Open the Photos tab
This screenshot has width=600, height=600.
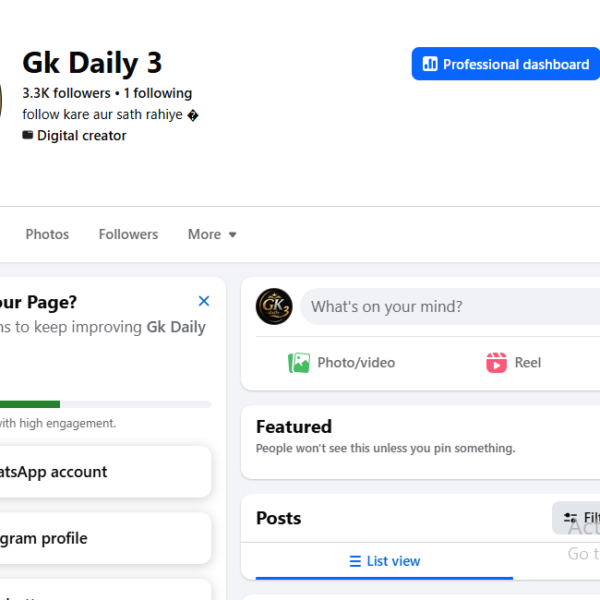tap(47, 234)
